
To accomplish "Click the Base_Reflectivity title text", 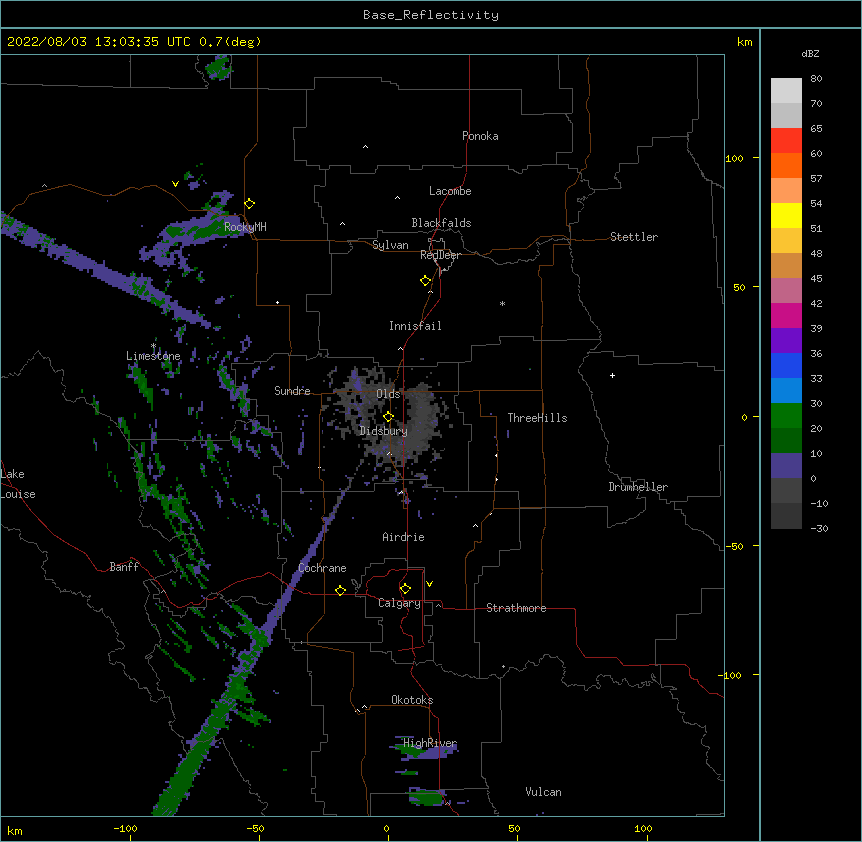I will [430, 15].
